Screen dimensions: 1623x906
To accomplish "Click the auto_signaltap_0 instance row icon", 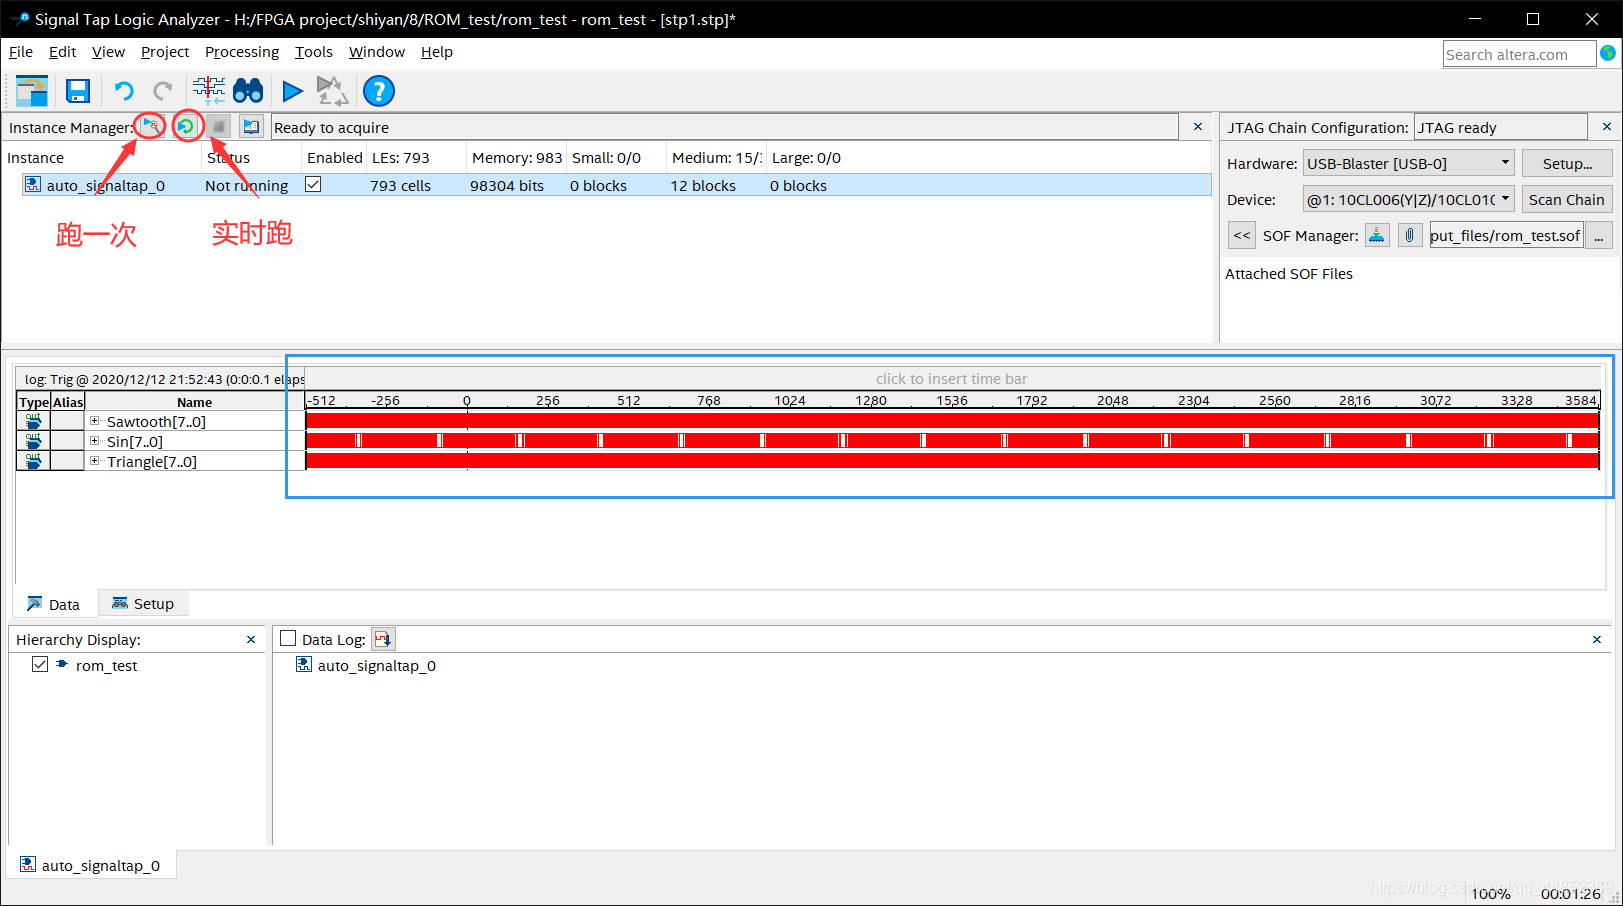I will [33, 185].
